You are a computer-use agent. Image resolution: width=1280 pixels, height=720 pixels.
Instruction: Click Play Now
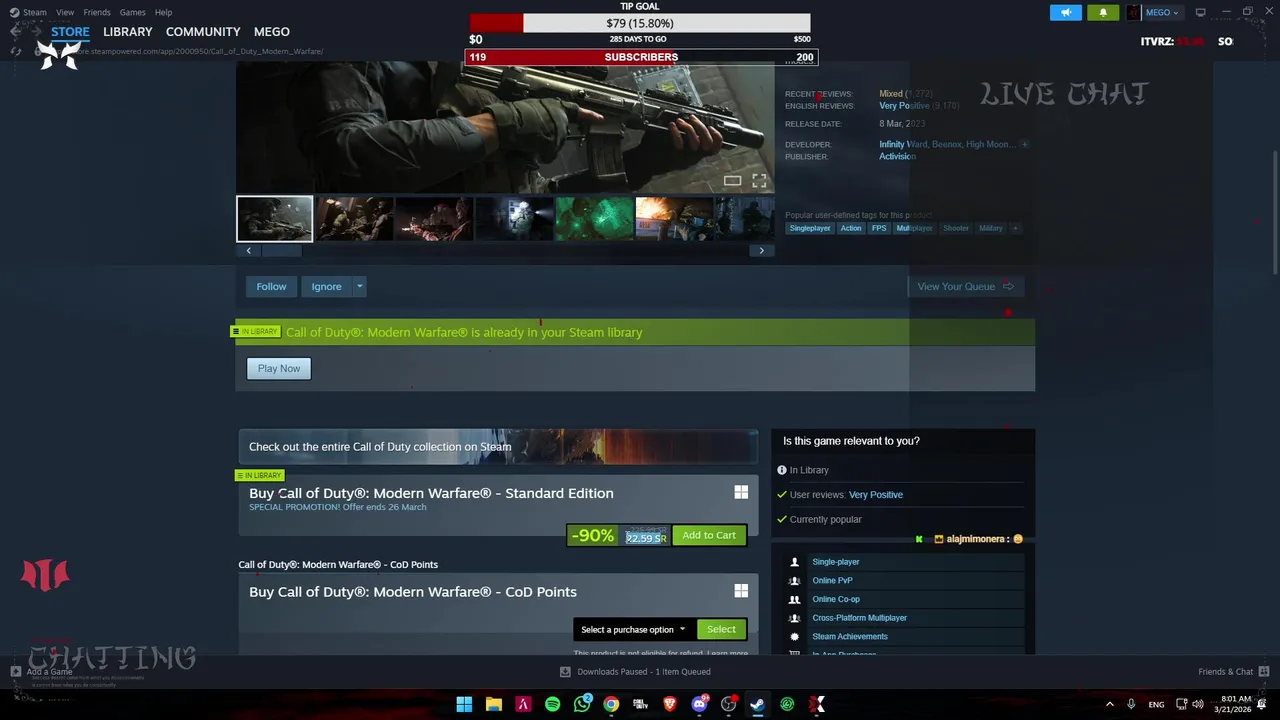point(279,369)
